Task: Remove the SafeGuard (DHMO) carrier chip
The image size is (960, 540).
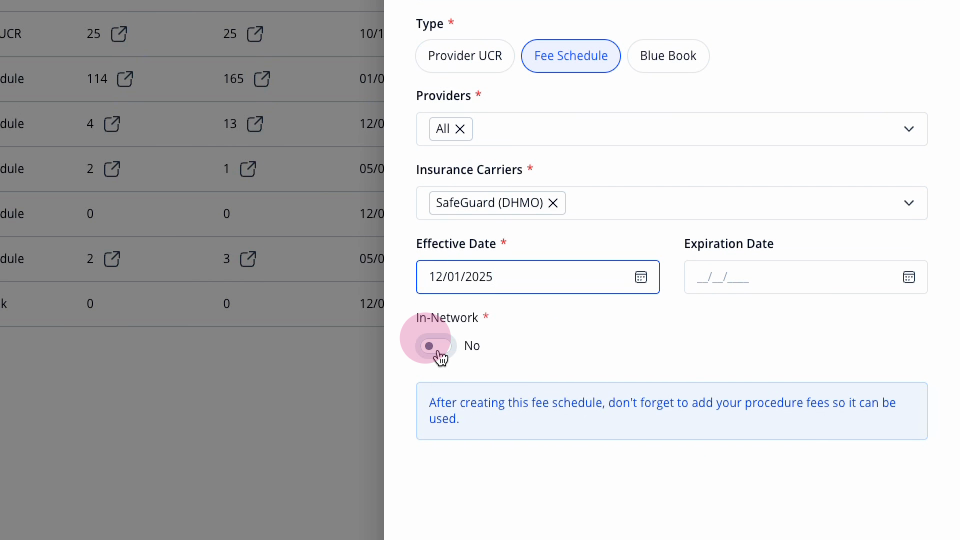Action: 553,203
